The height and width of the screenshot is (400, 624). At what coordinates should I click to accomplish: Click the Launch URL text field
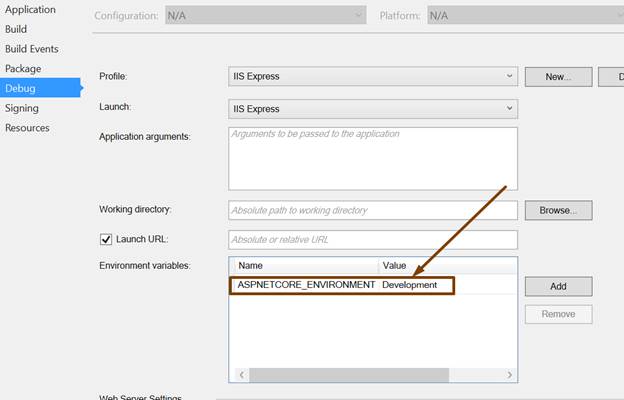click(x=372, y=240)
